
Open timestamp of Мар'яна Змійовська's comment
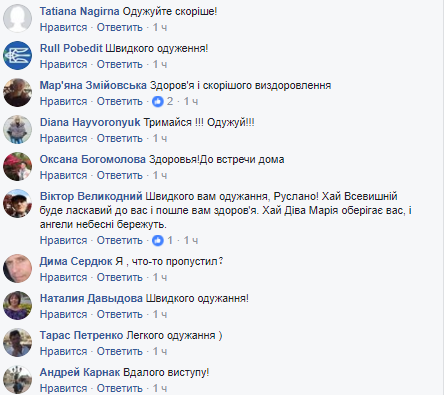(x=191, y=101)
